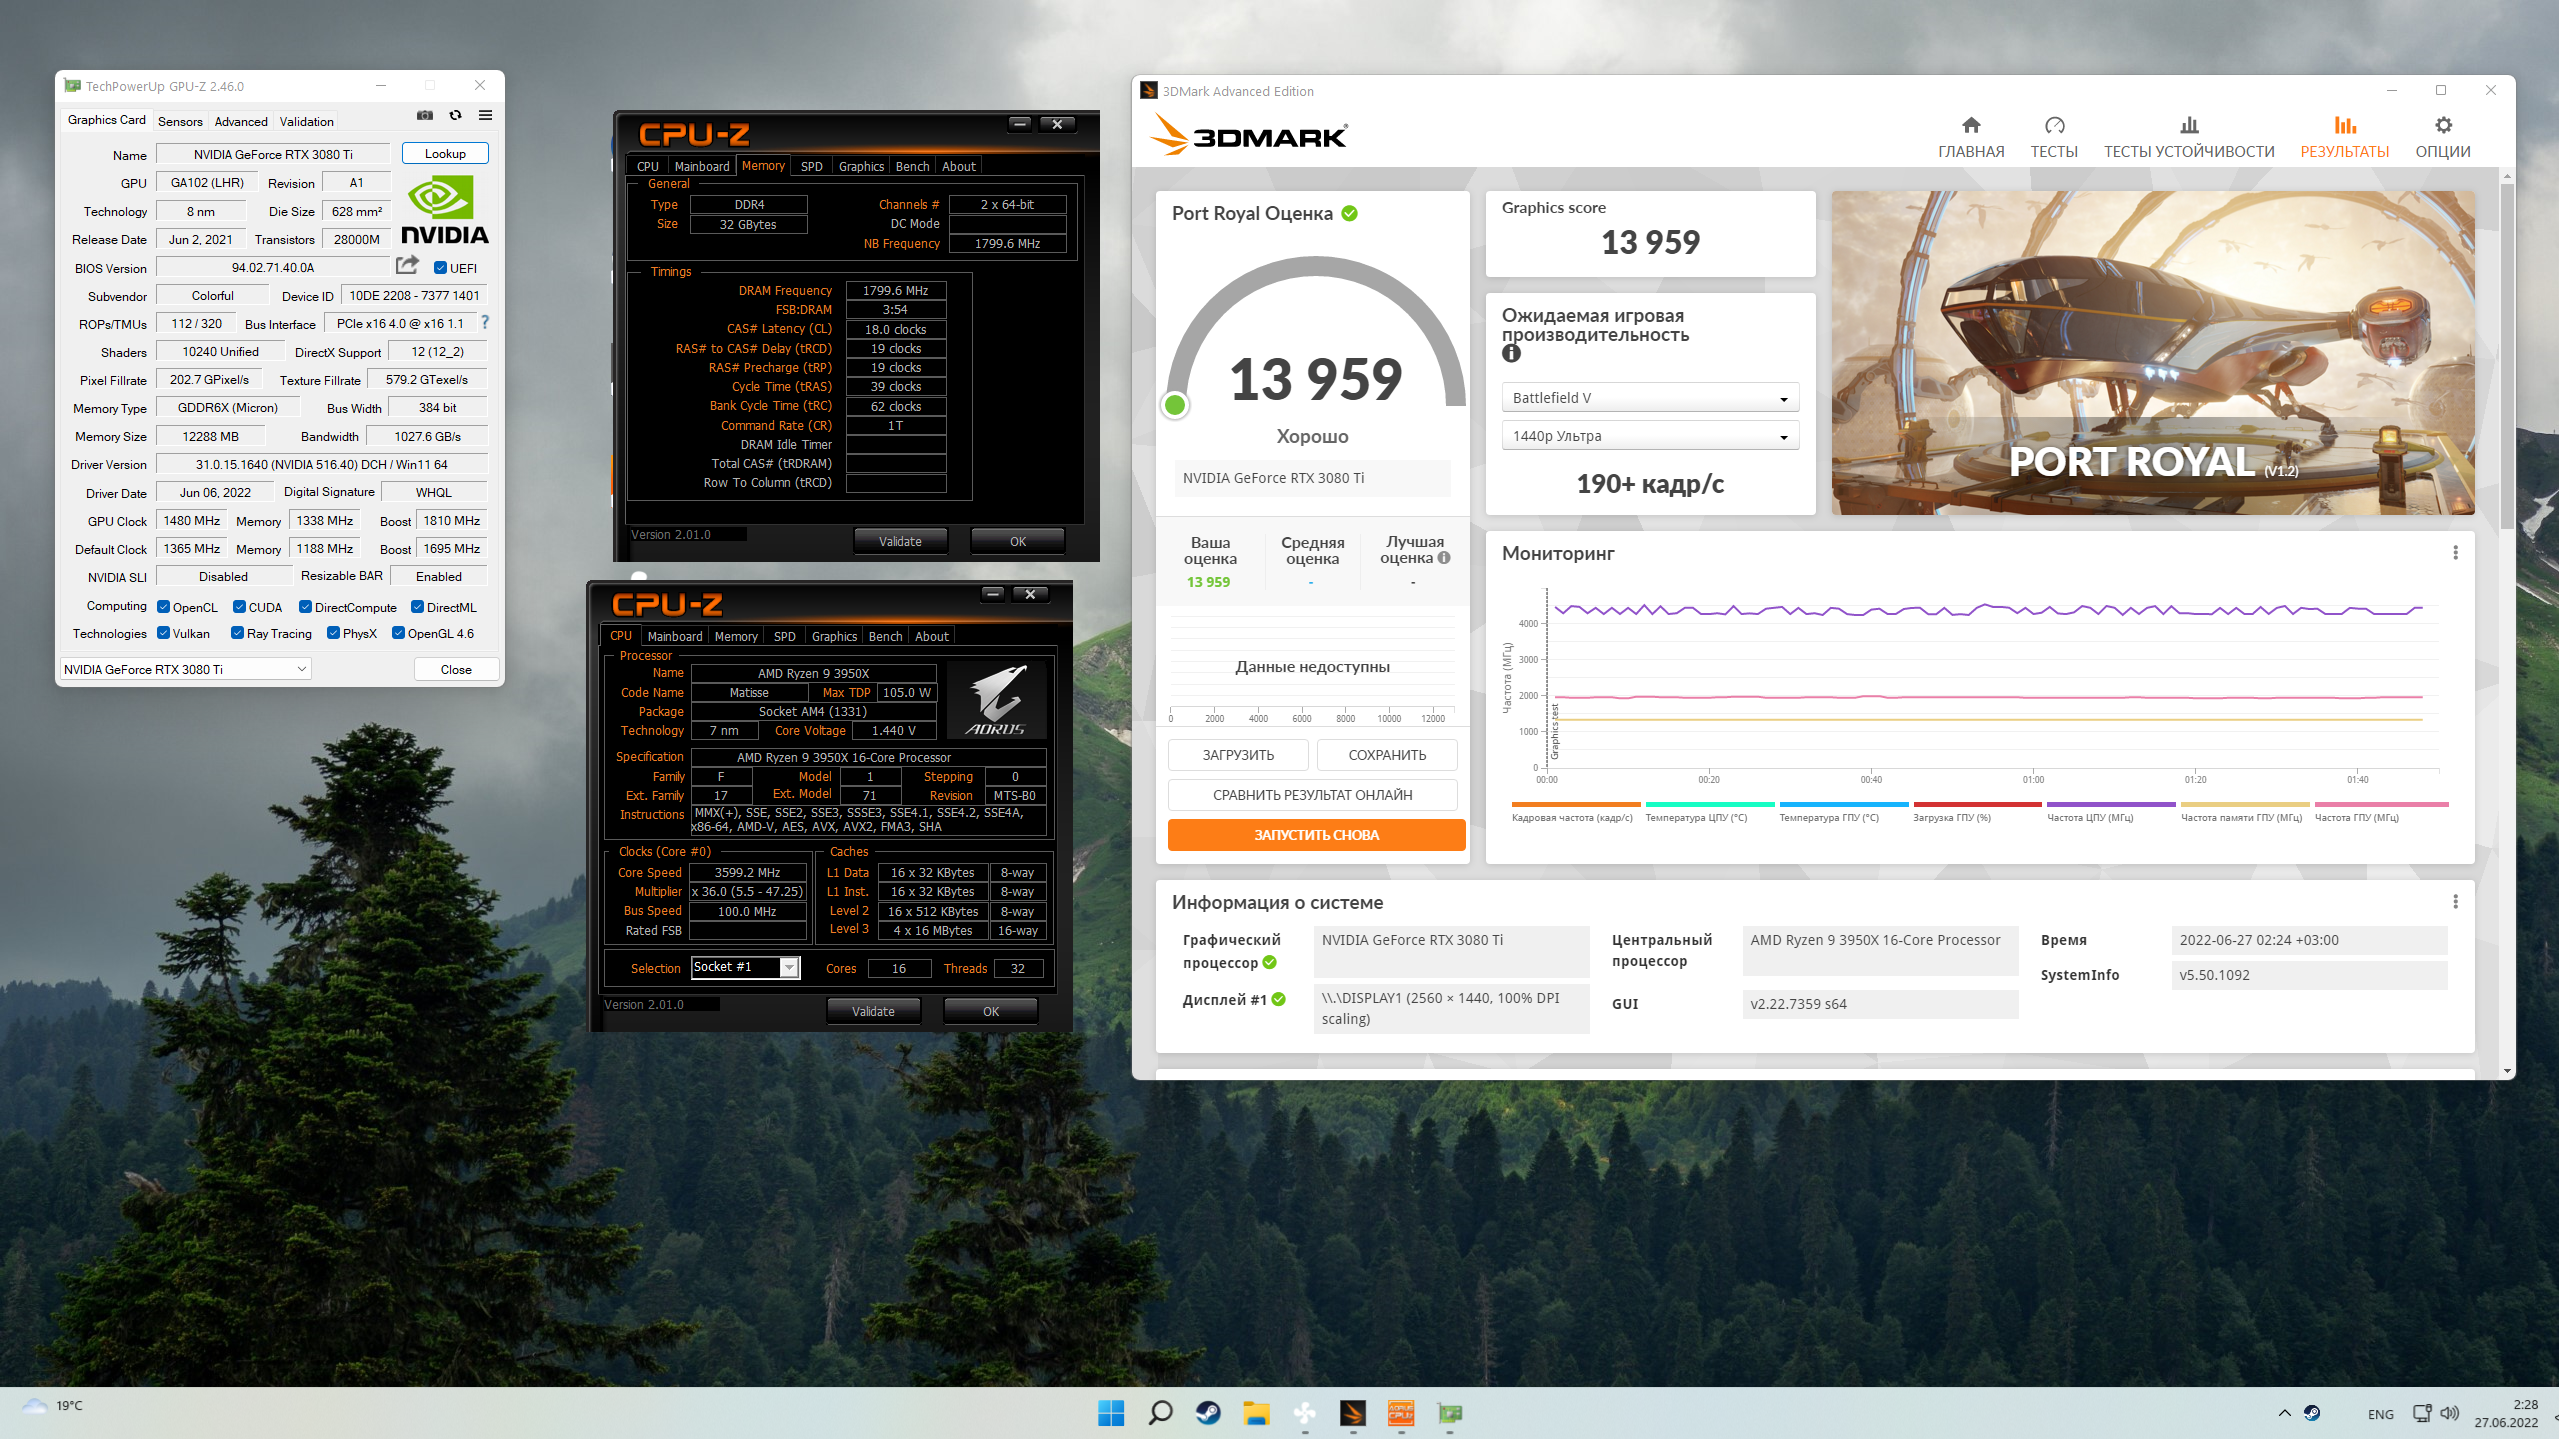Click Close button in GPU-Z
This screenshot has width=2559, height=1439.
point(456,670)
